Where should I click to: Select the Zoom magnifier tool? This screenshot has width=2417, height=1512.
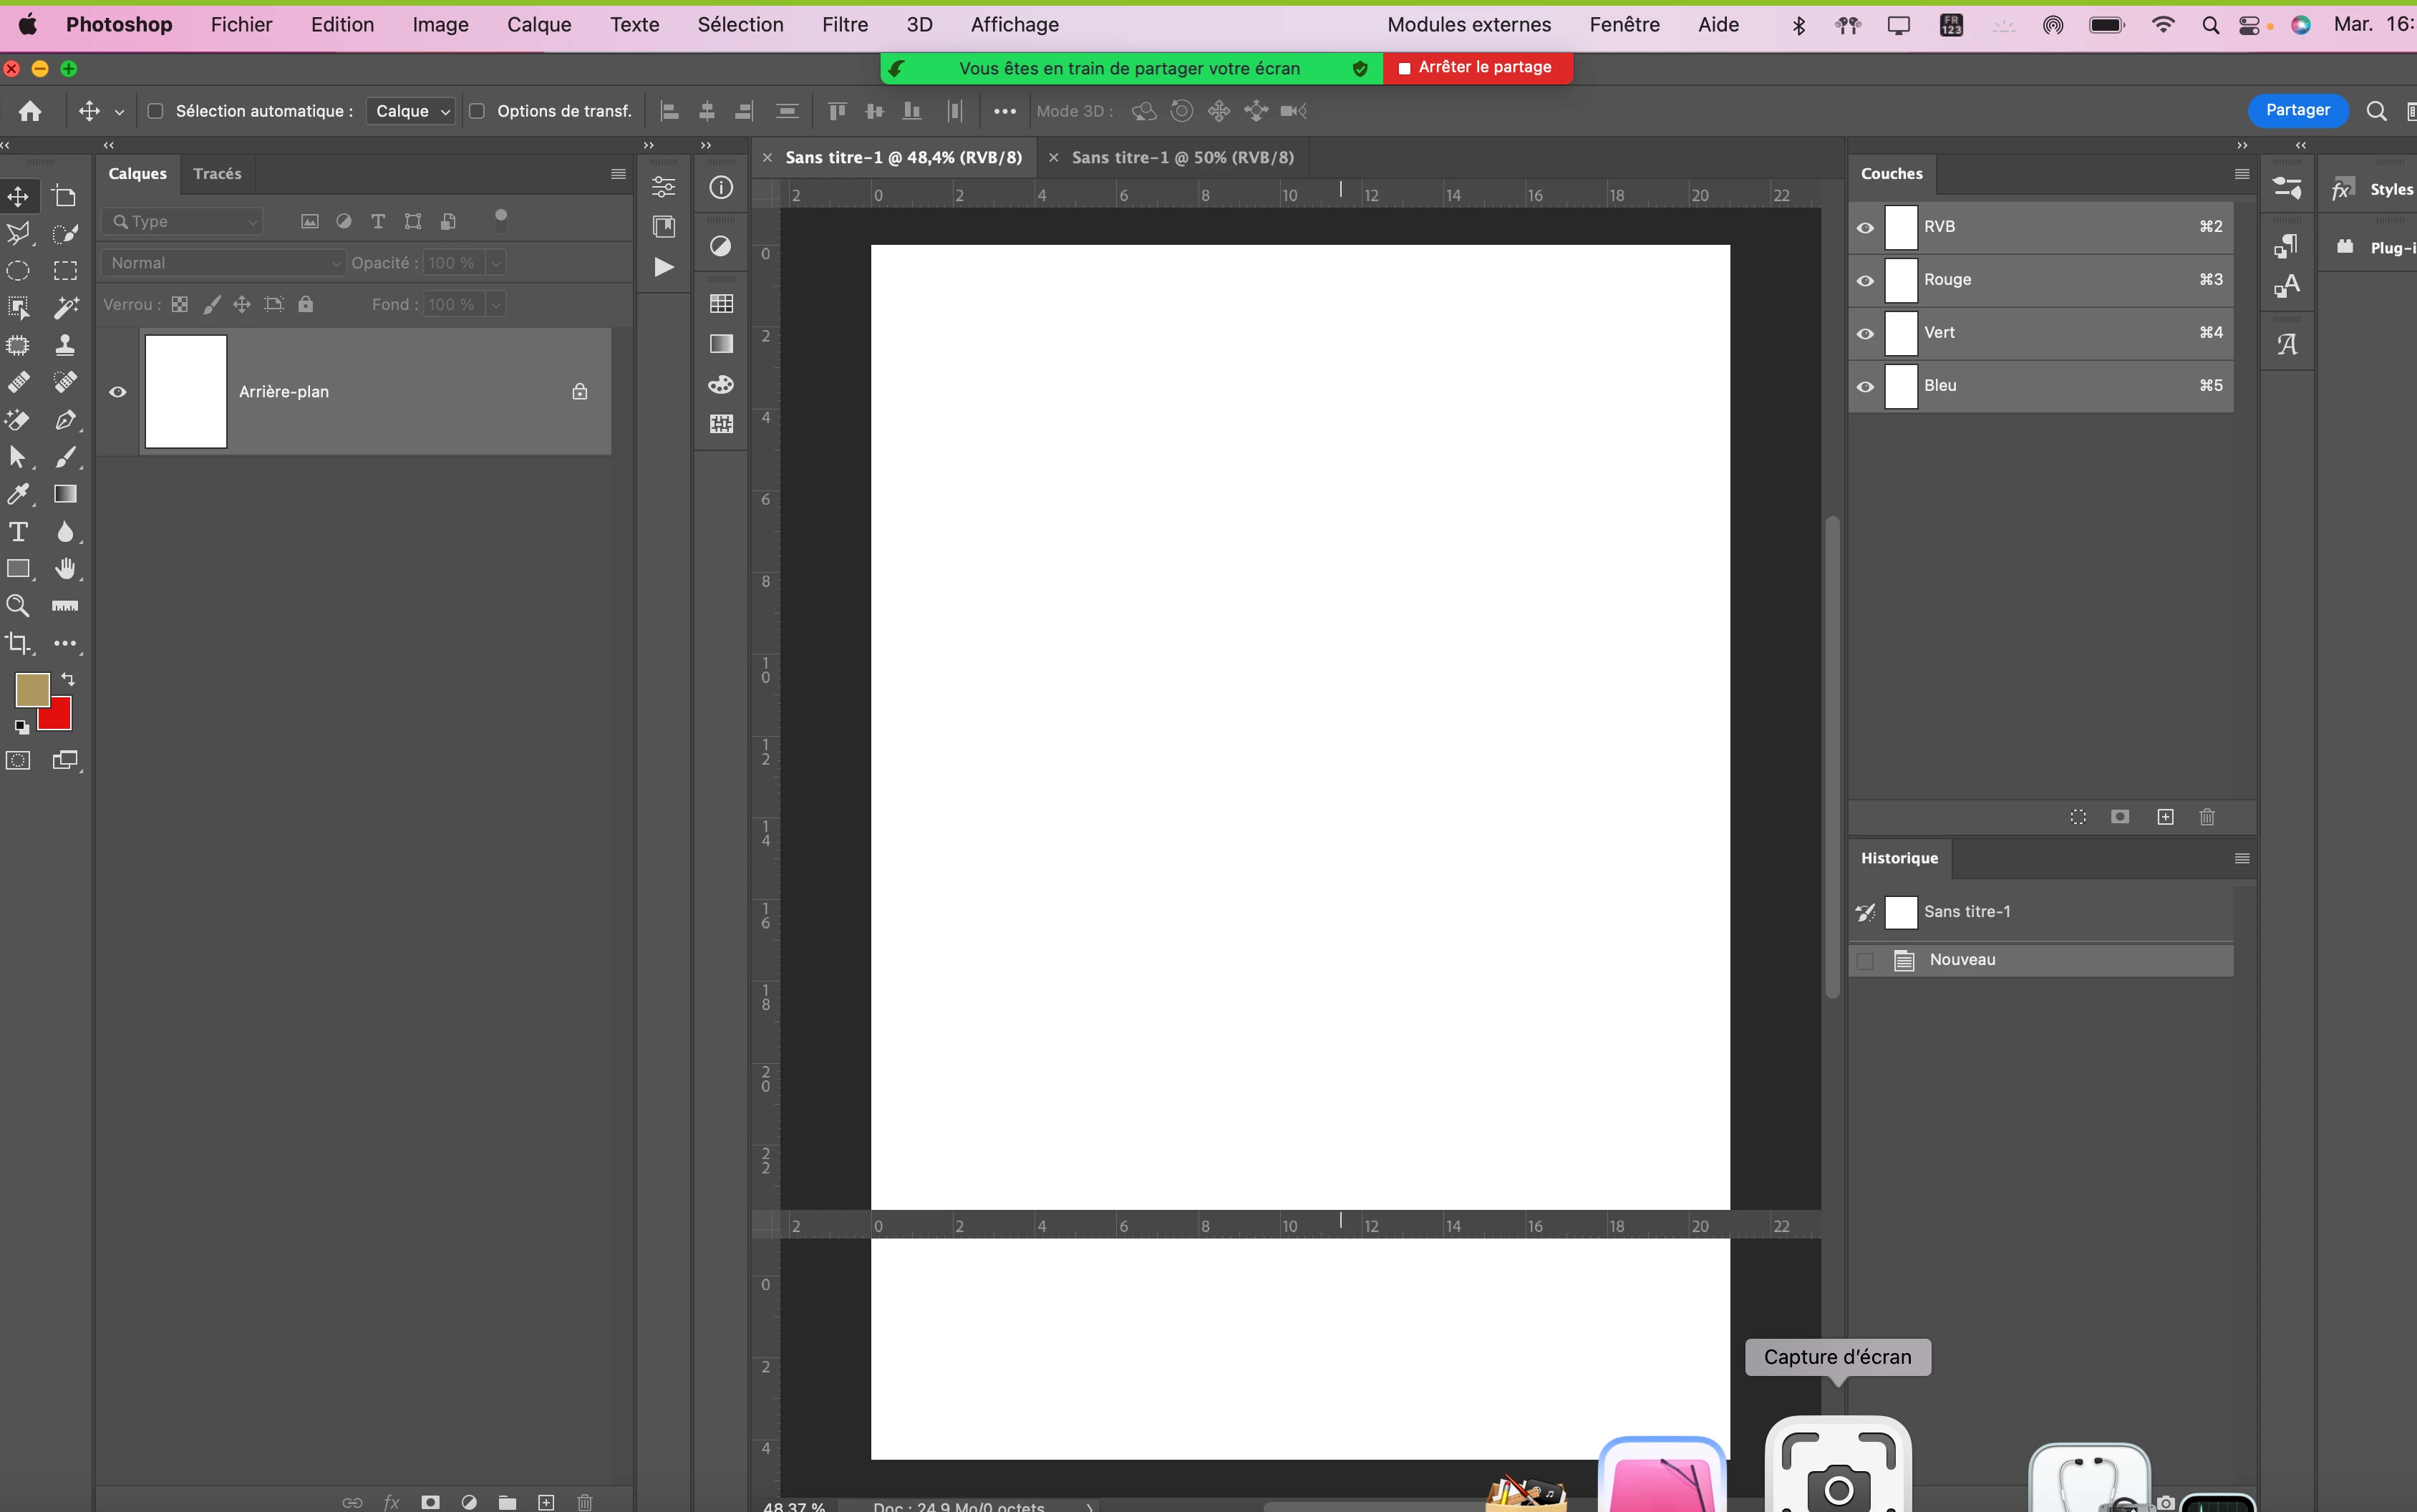[18, 606]
